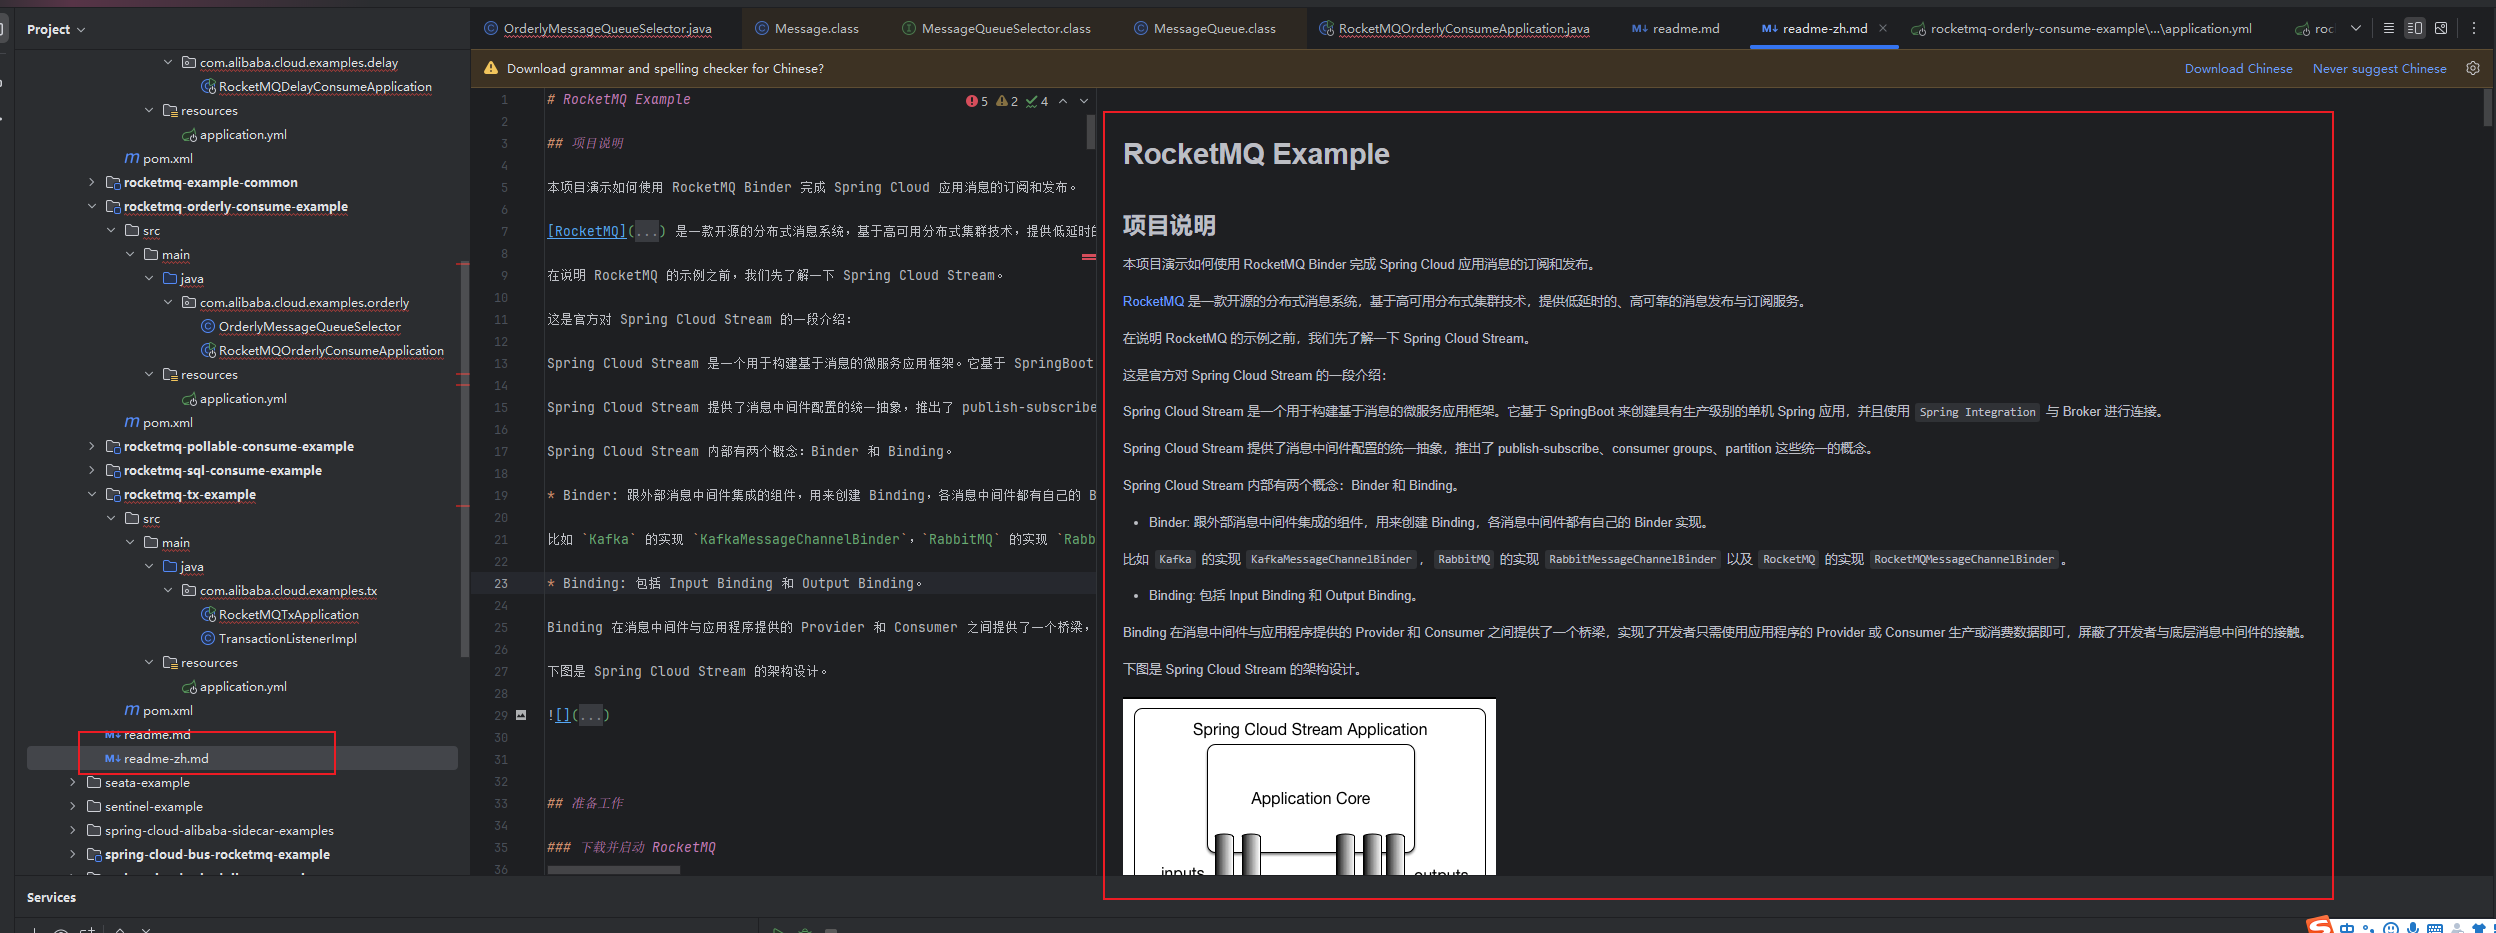
Task: Open RocketMQ hyperlink in markdown preview
Action: [x=1153, y=301]
